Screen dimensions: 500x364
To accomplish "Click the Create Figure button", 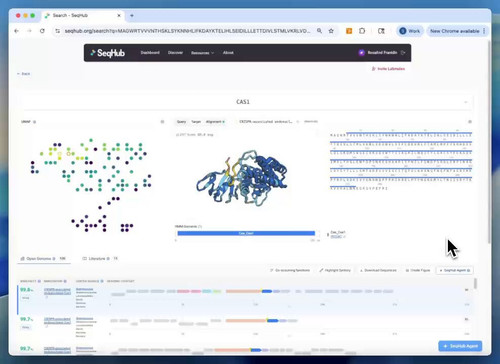I will click(x=418, y=270).
